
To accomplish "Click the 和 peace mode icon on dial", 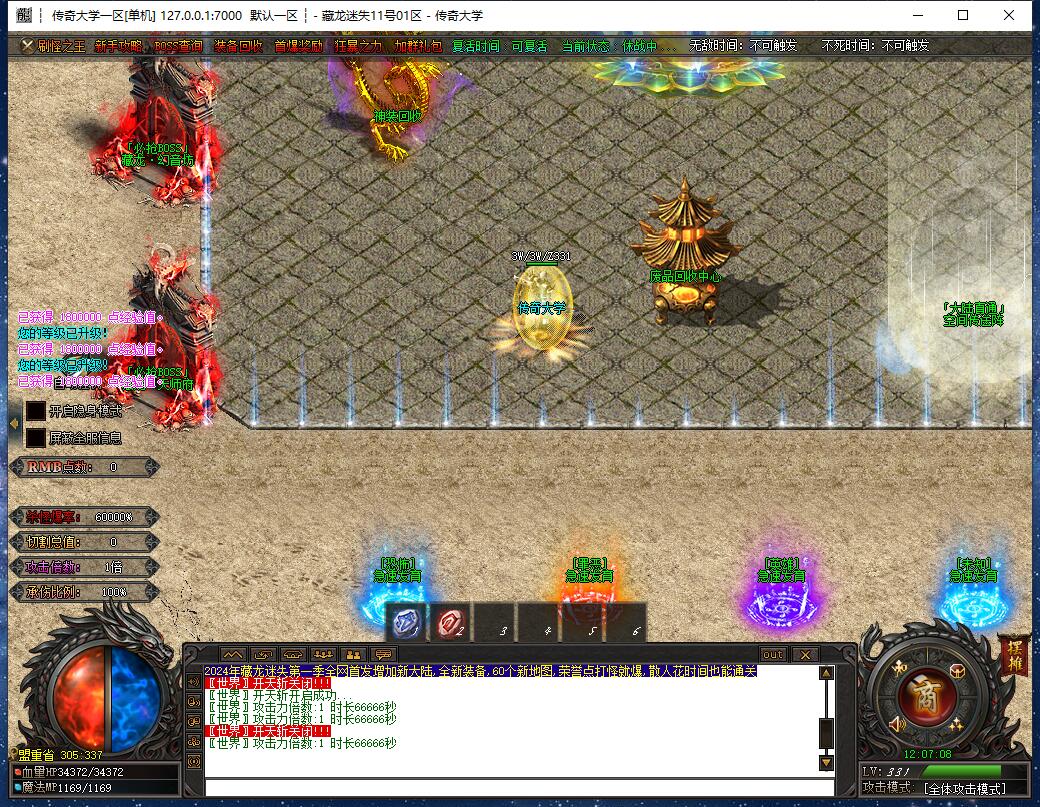I will tap(899, 668).
